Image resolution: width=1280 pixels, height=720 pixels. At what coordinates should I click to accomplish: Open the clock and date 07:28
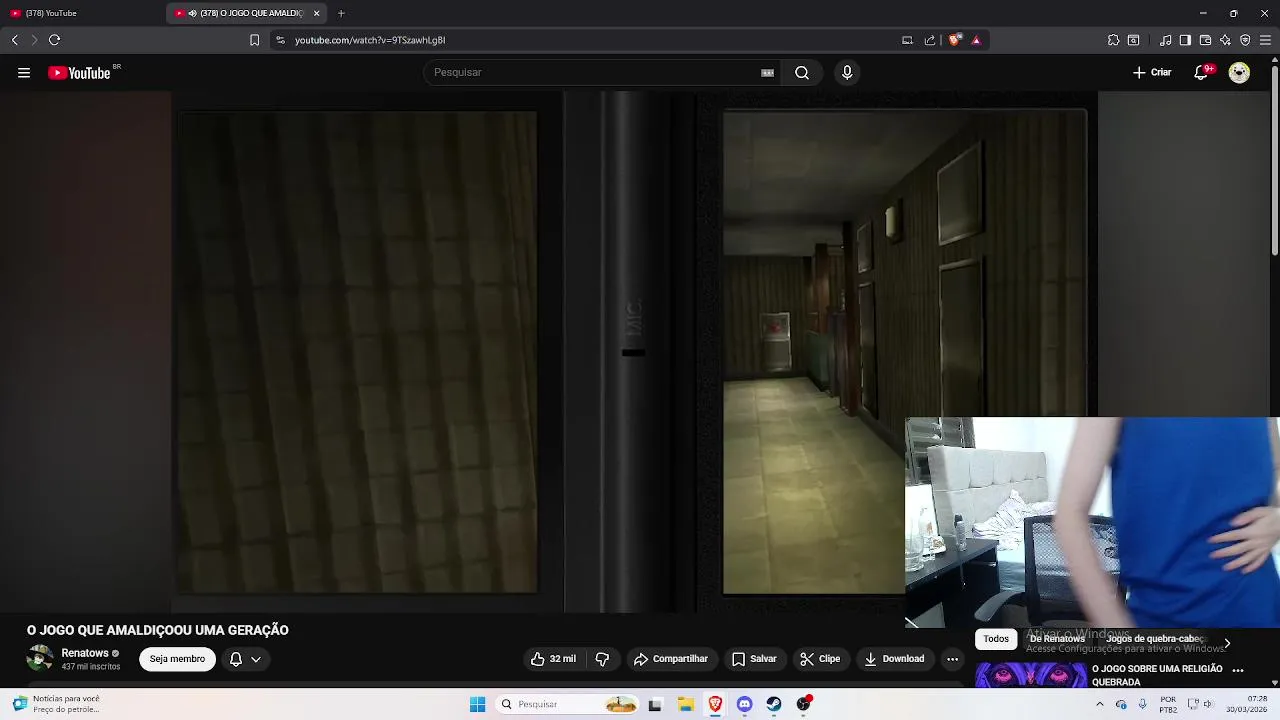click(x=1246, y=704)
